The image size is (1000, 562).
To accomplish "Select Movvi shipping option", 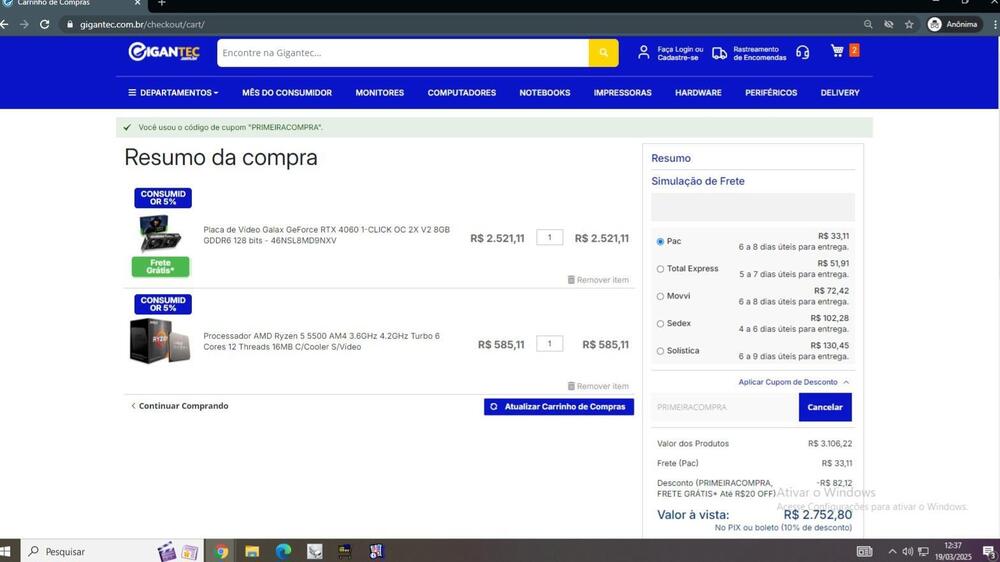I will point(660,297).
